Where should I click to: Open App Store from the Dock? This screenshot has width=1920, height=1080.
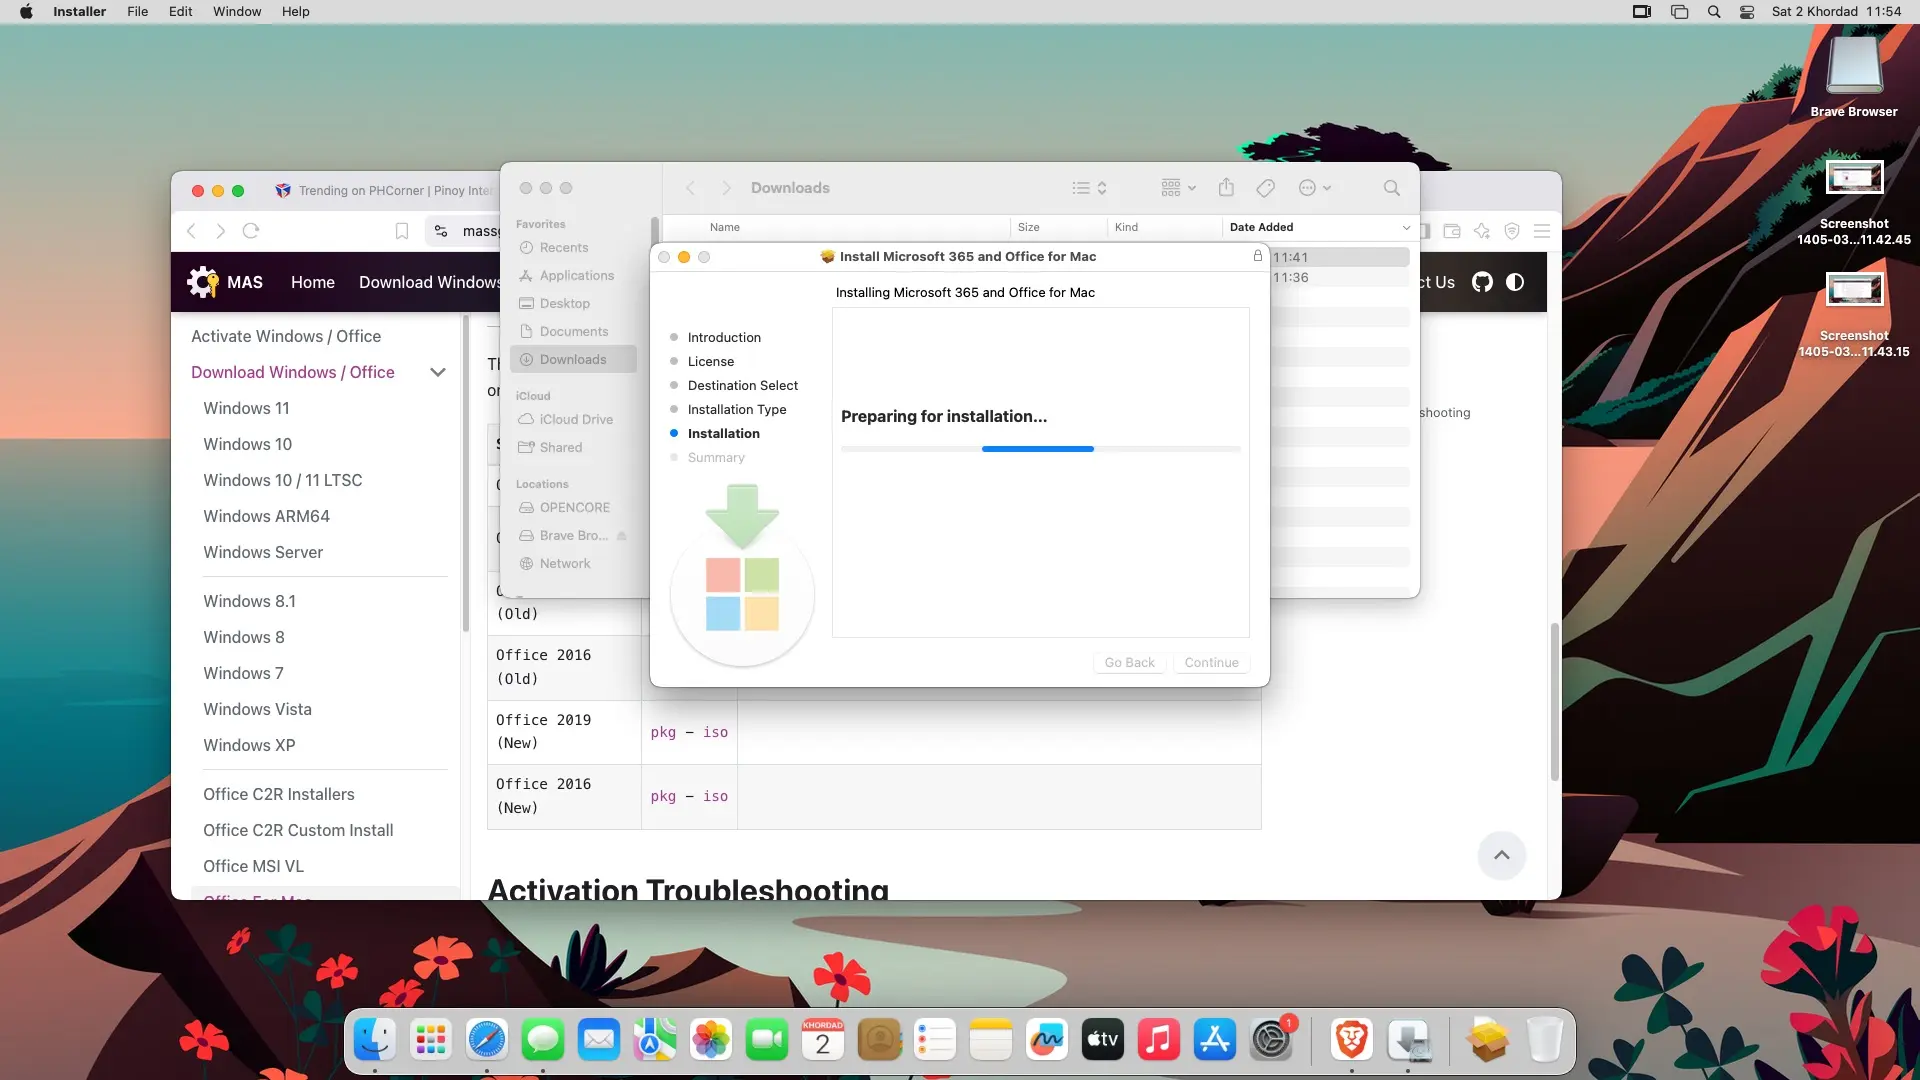pos(1215,1040)
